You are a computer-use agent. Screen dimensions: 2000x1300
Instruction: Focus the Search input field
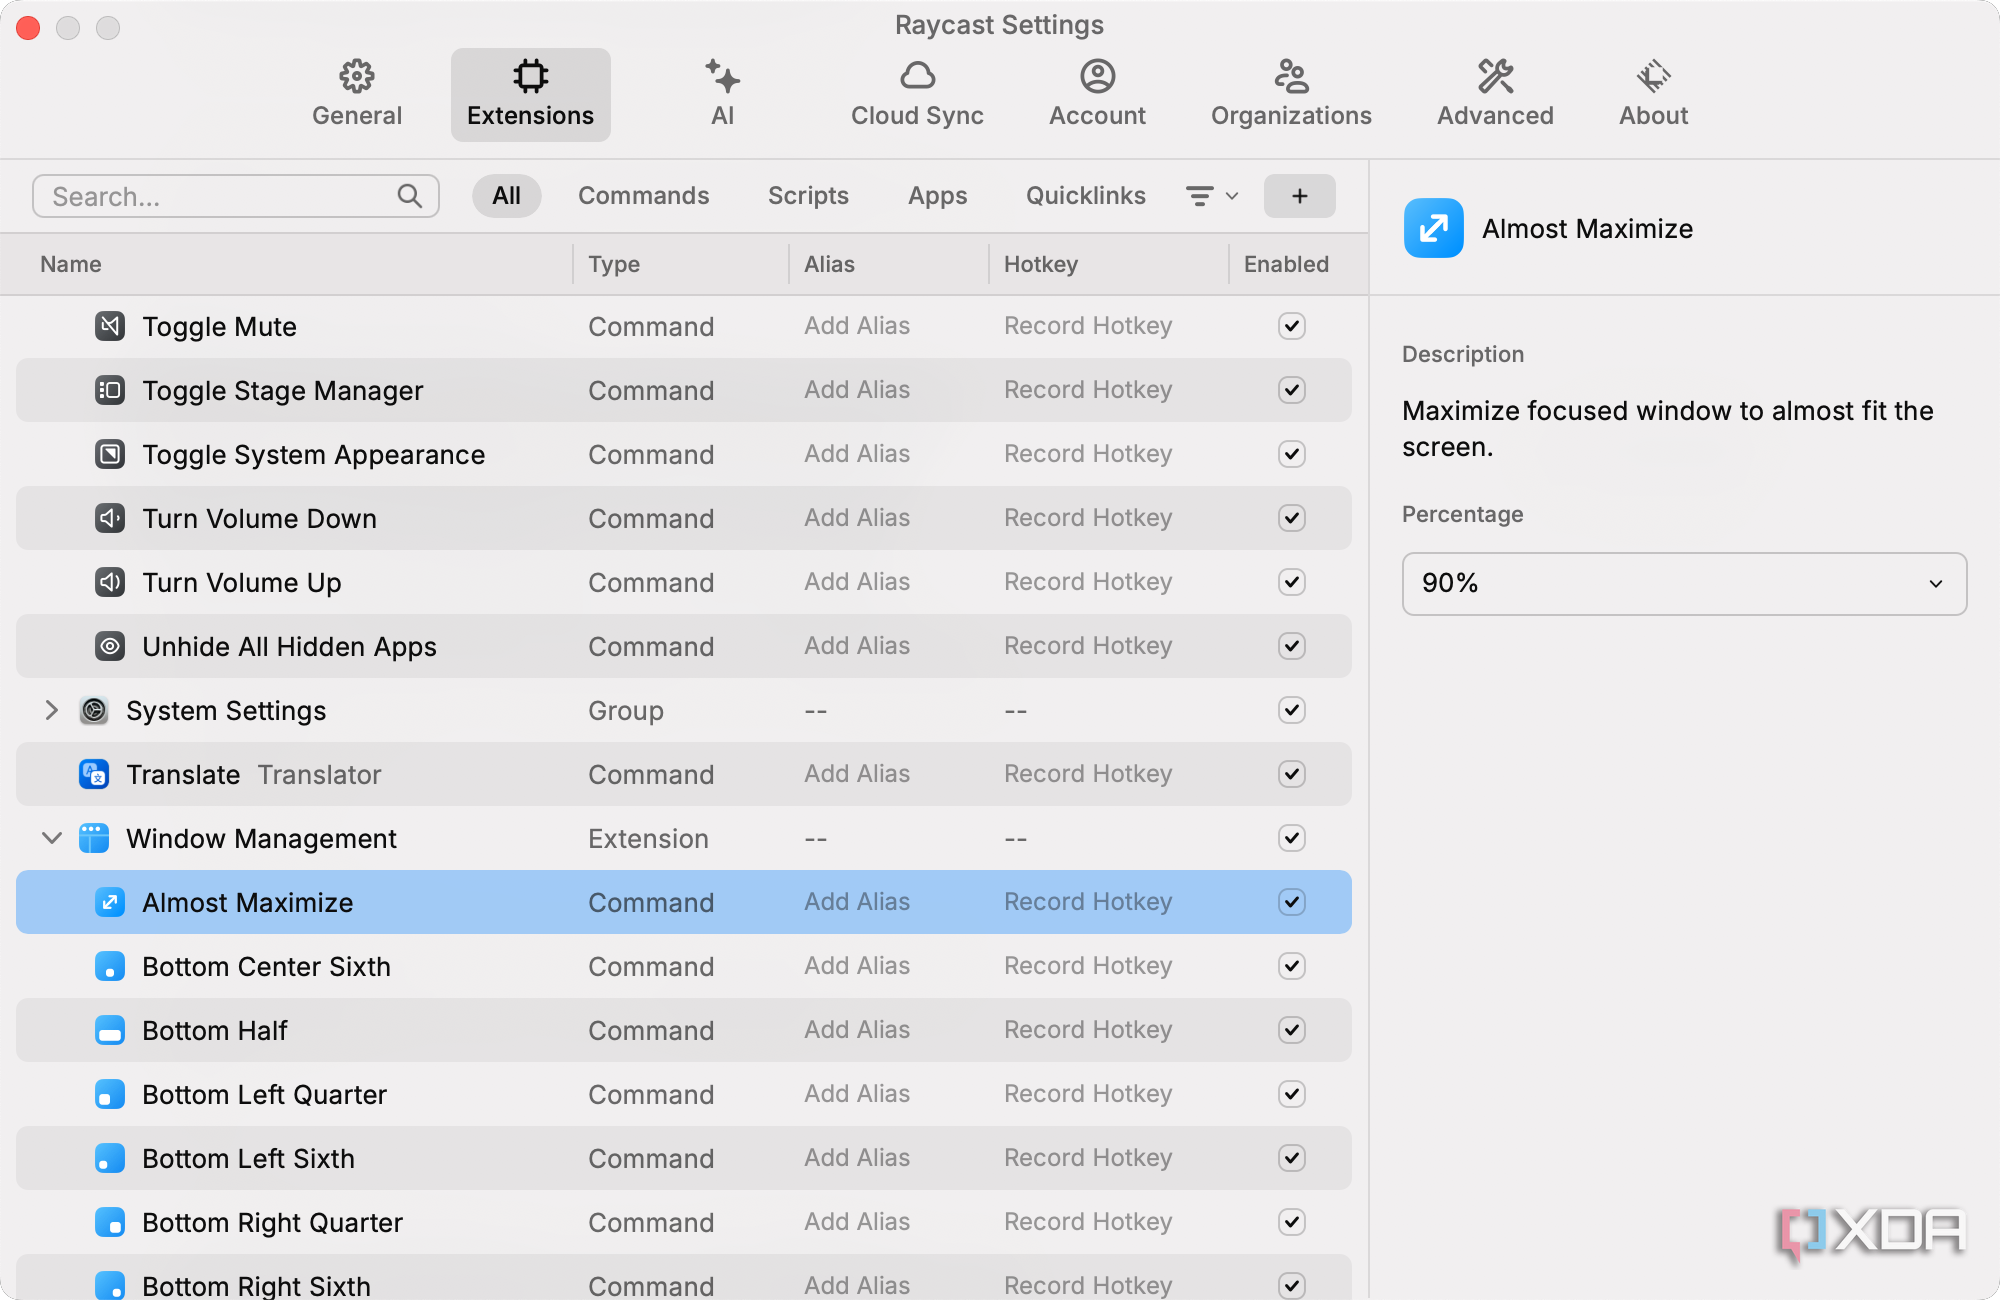click(236, 196)
